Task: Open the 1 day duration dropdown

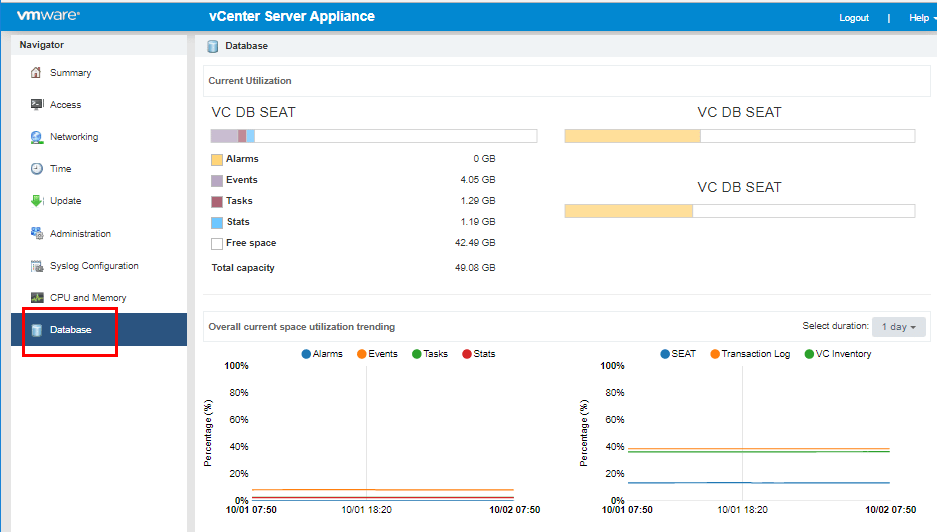Action: pos(898,327)
